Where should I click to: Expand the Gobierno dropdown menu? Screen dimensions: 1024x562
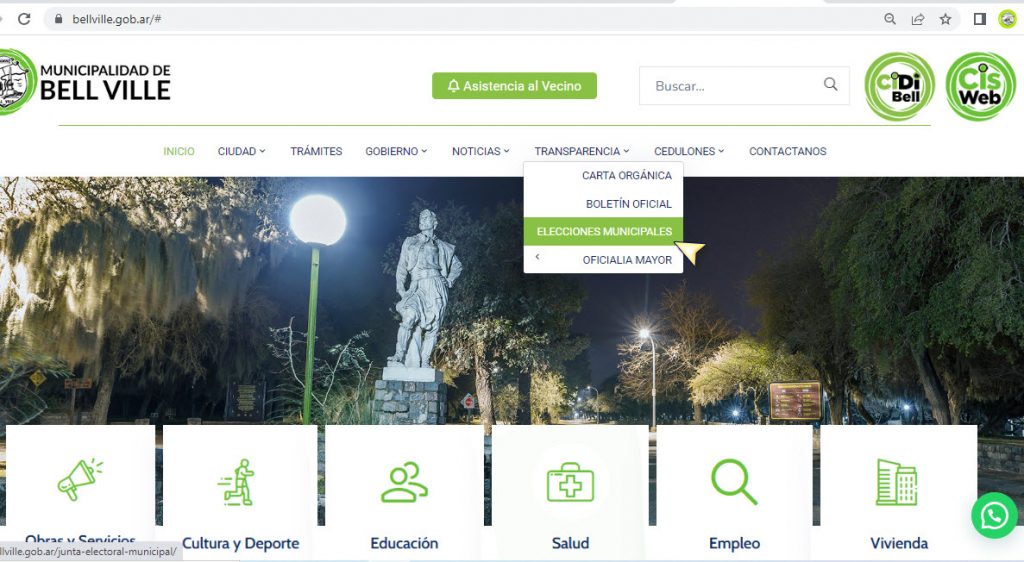[396, 151]
